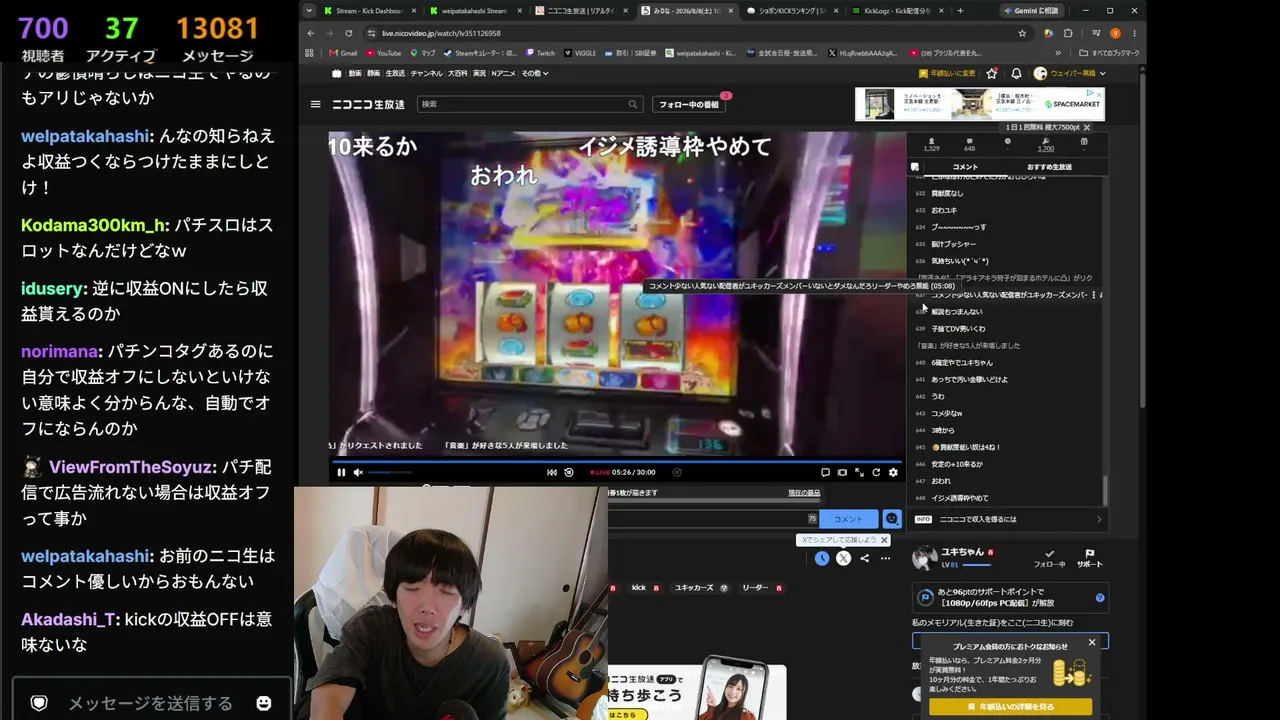The image size is (1280, 720).
Task: Toggle the フォロー中 follow button
Action: (1049, 558)
